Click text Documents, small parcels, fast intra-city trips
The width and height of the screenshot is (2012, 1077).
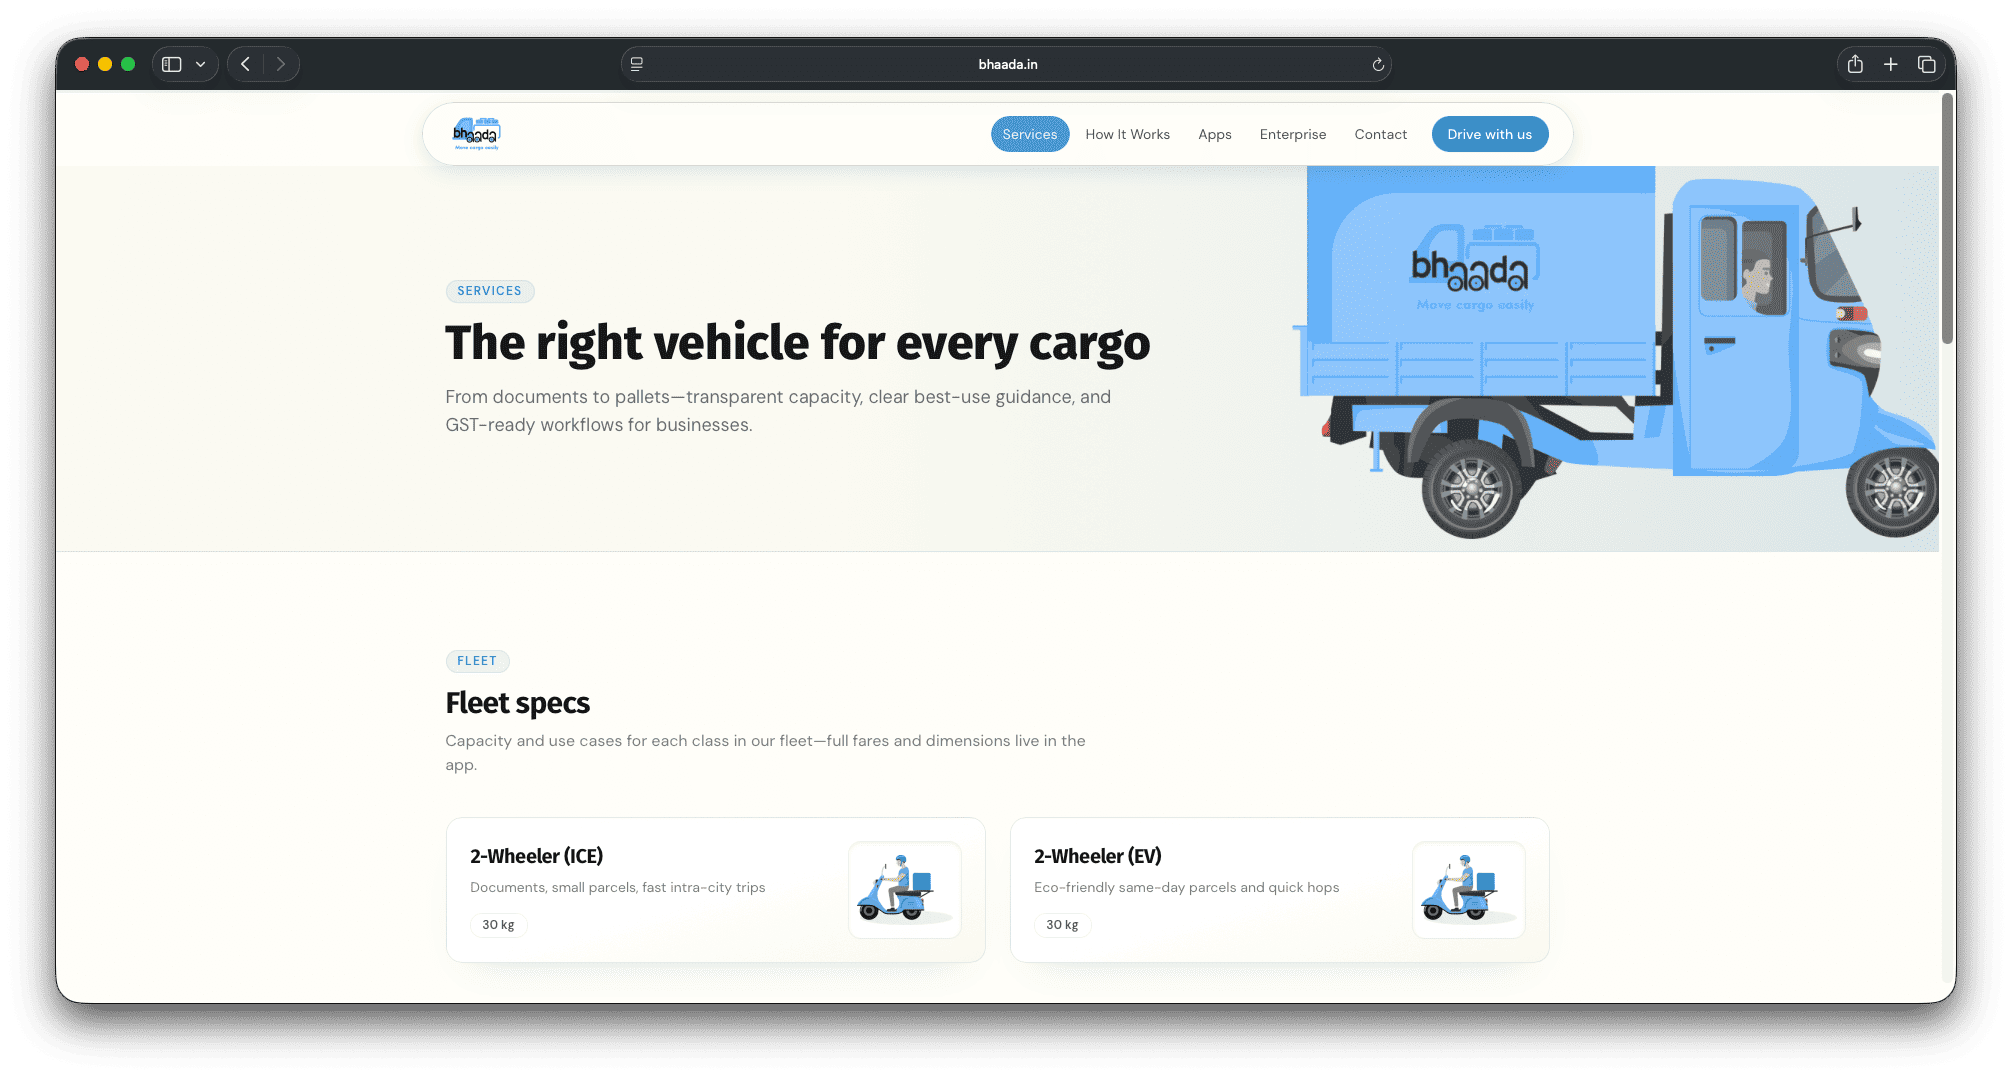coord(618,888)
